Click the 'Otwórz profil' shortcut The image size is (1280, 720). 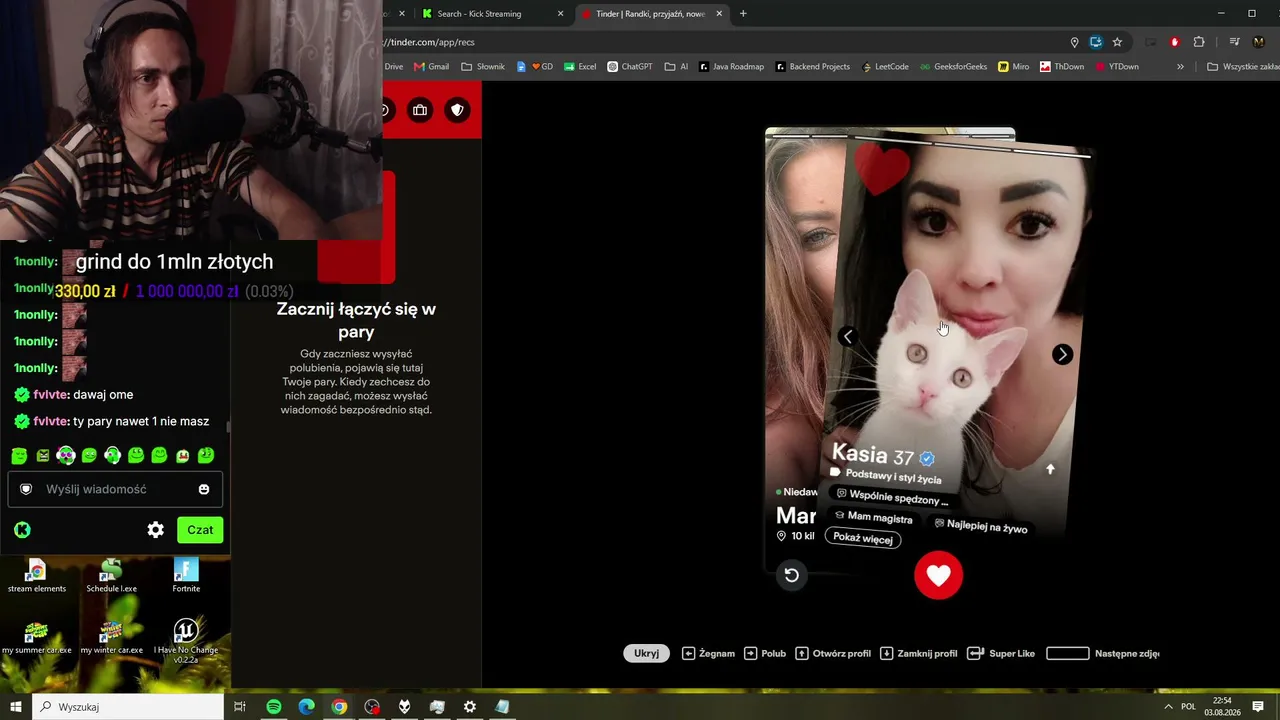[x=833, y=653]
